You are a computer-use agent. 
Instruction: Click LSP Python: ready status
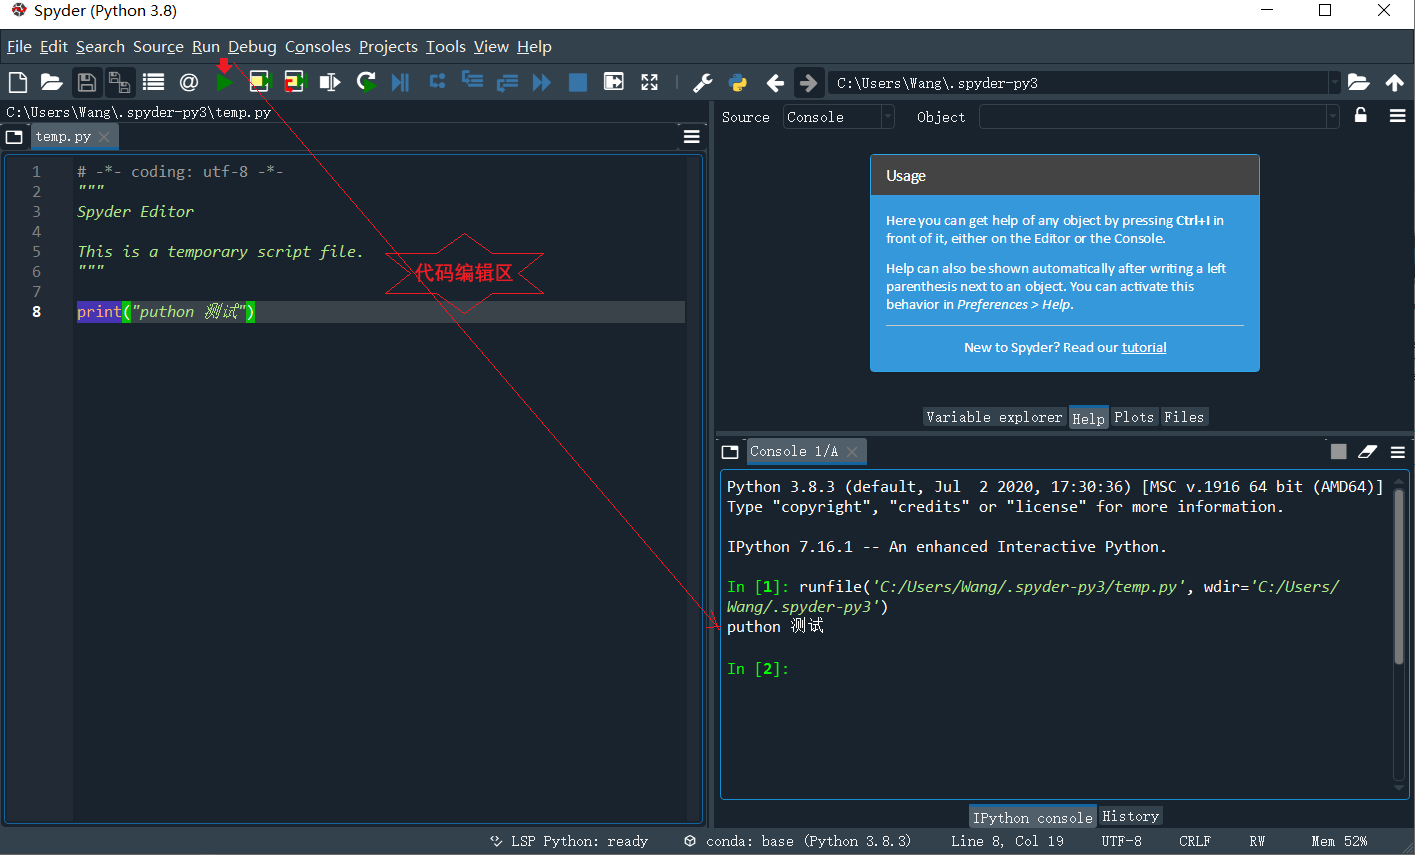[569, 841]
